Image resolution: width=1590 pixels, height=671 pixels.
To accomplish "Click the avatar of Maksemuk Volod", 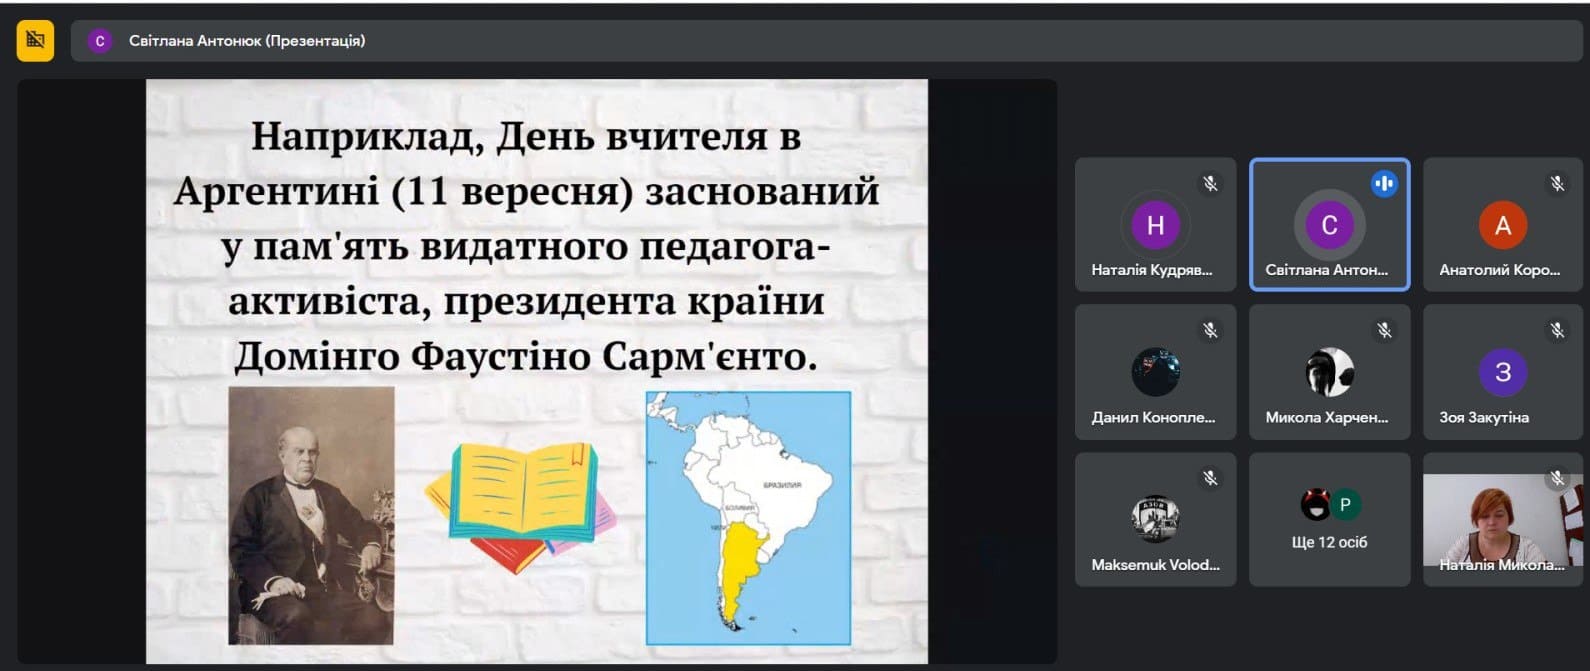I will point(1155,519).
